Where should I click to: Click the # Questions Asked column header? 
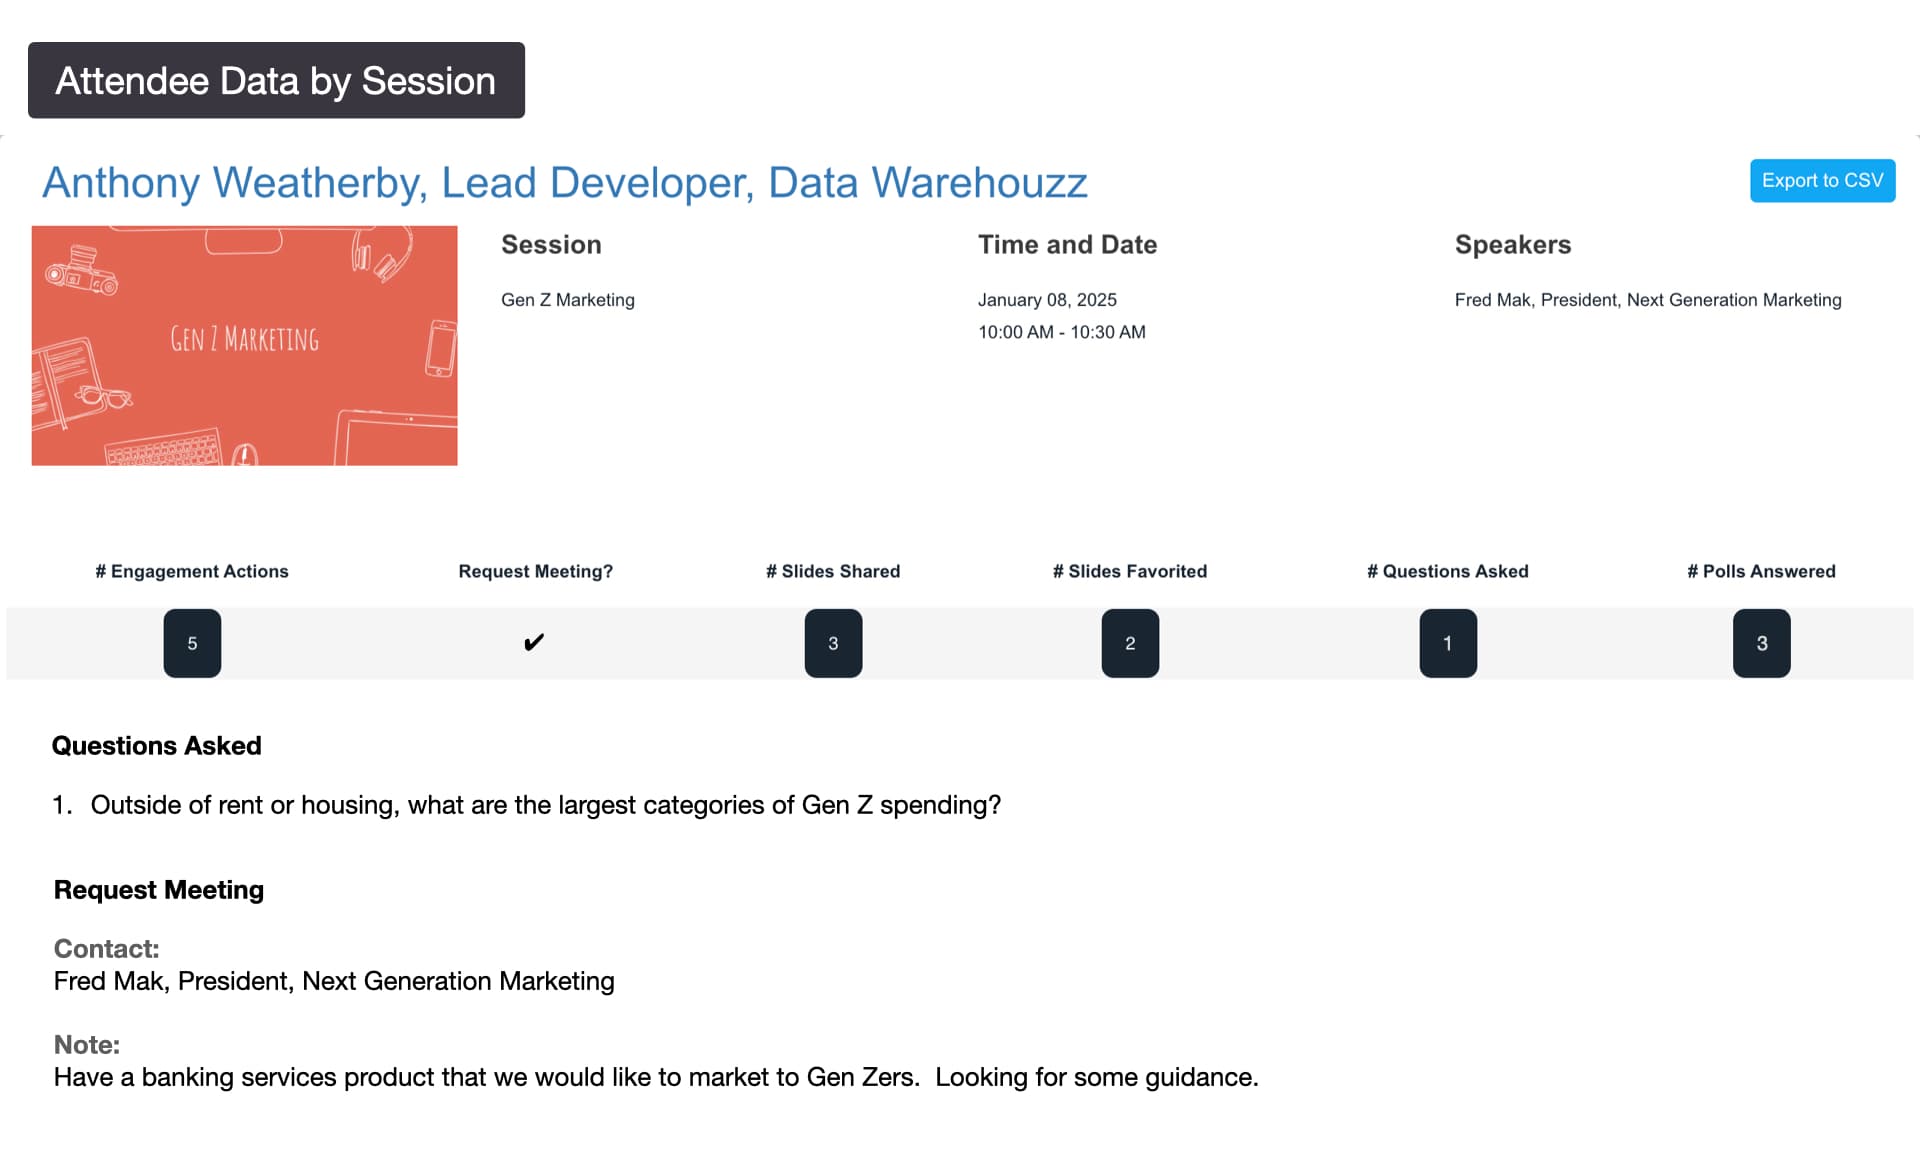(x=1447, y=571)
